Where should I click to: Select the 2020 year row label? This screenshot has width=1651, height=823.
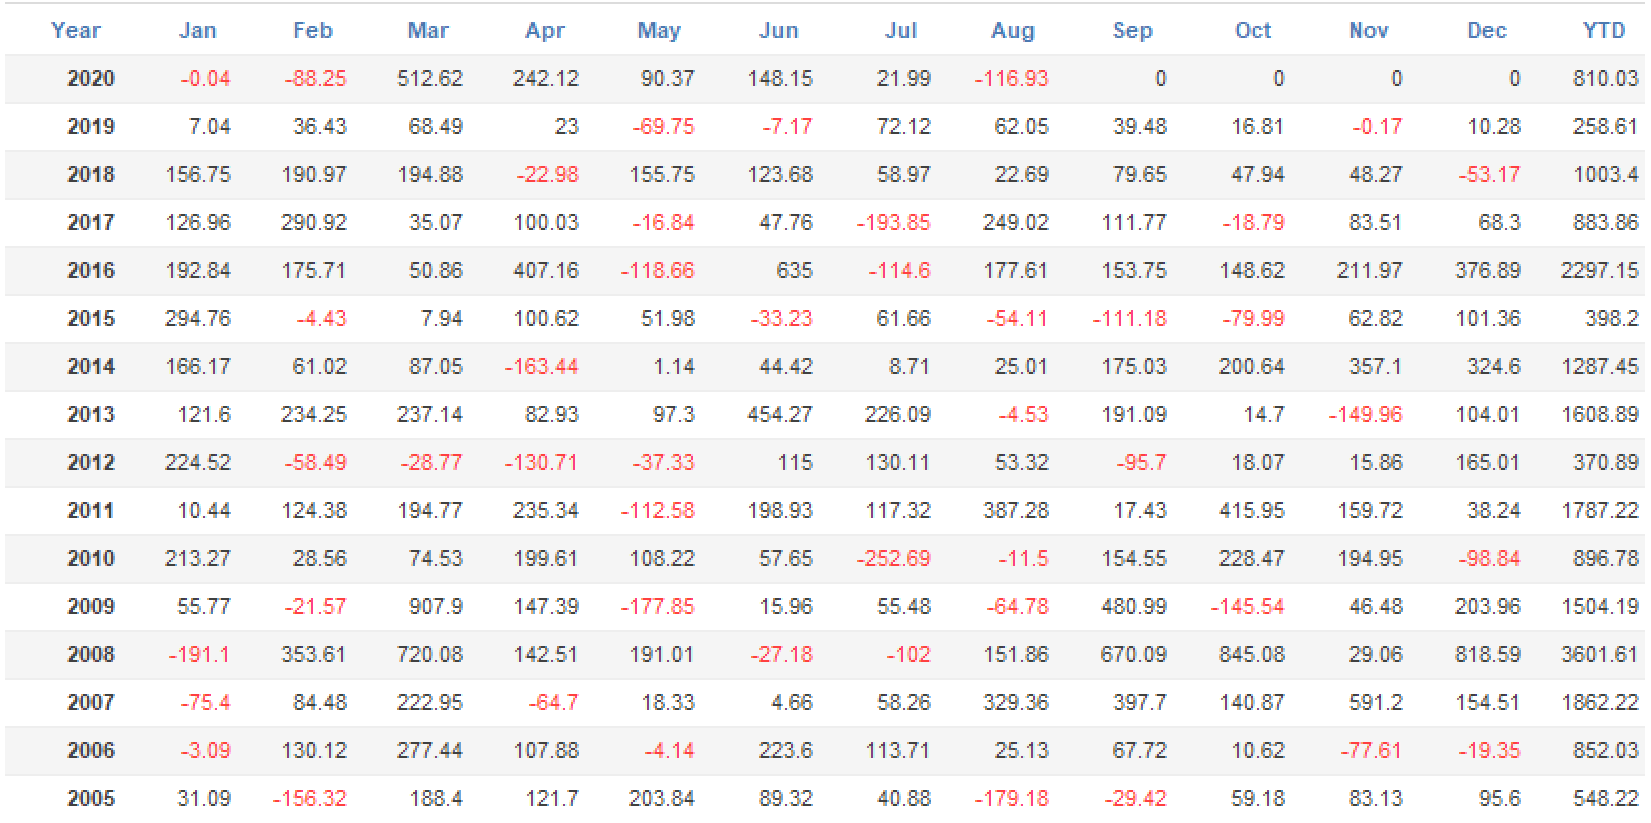(91, 79)
